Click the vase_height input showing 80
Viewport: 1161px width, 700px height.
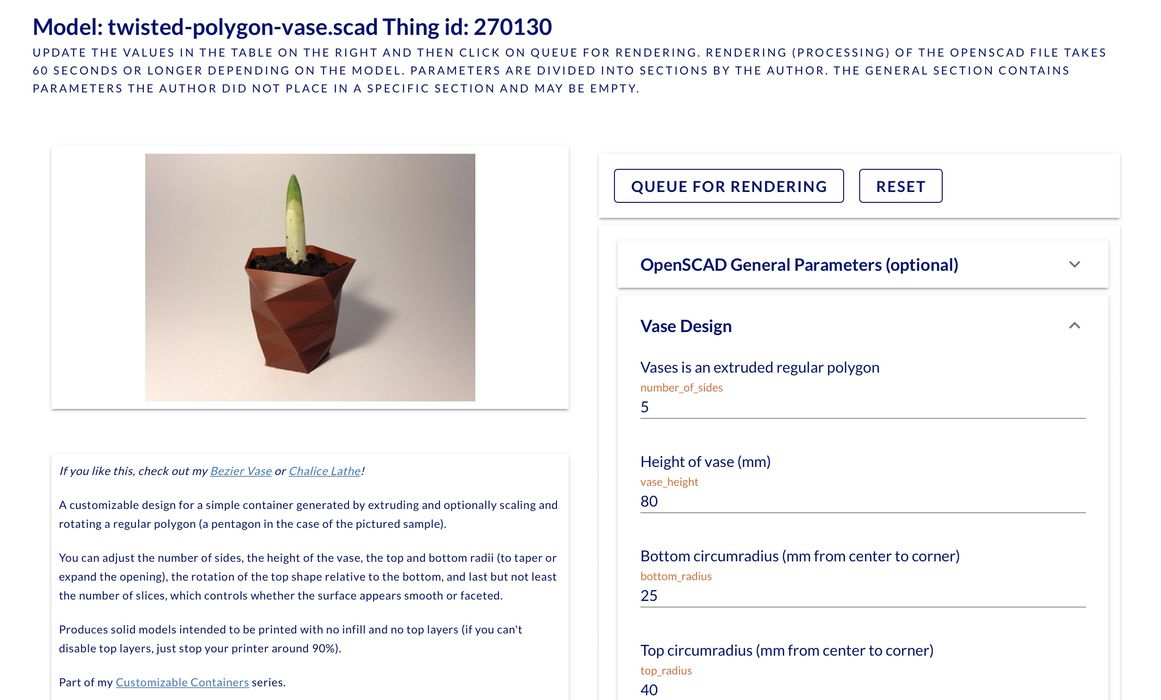pos(862,501)
